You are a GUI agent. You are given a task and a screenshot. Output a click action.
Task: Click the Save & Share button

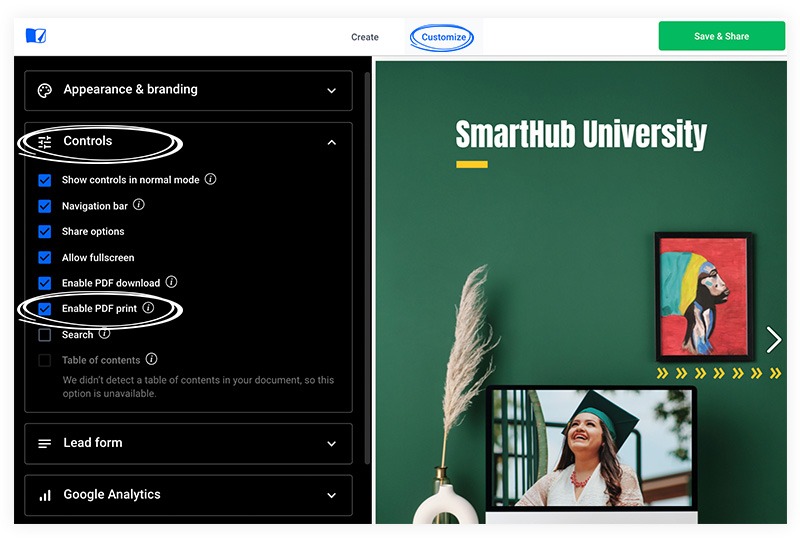[721, 36]
